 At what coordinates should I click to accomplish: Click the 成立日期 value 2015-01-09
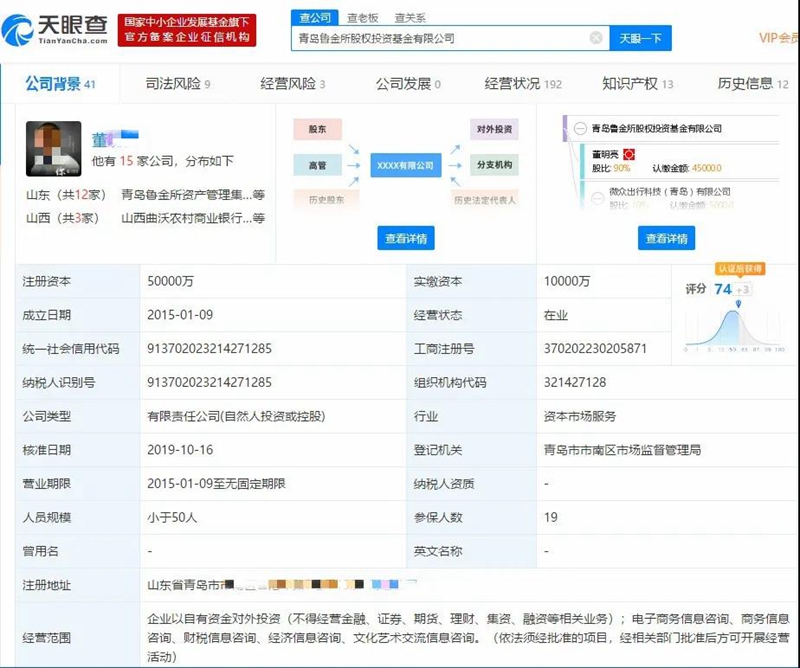[x=180, y=315]
